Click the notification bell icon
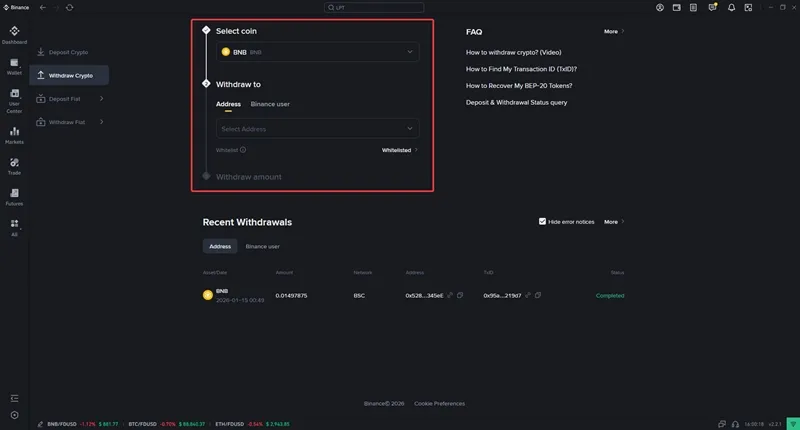The height and width of the screenshot is (430, 800). point(732,7)
